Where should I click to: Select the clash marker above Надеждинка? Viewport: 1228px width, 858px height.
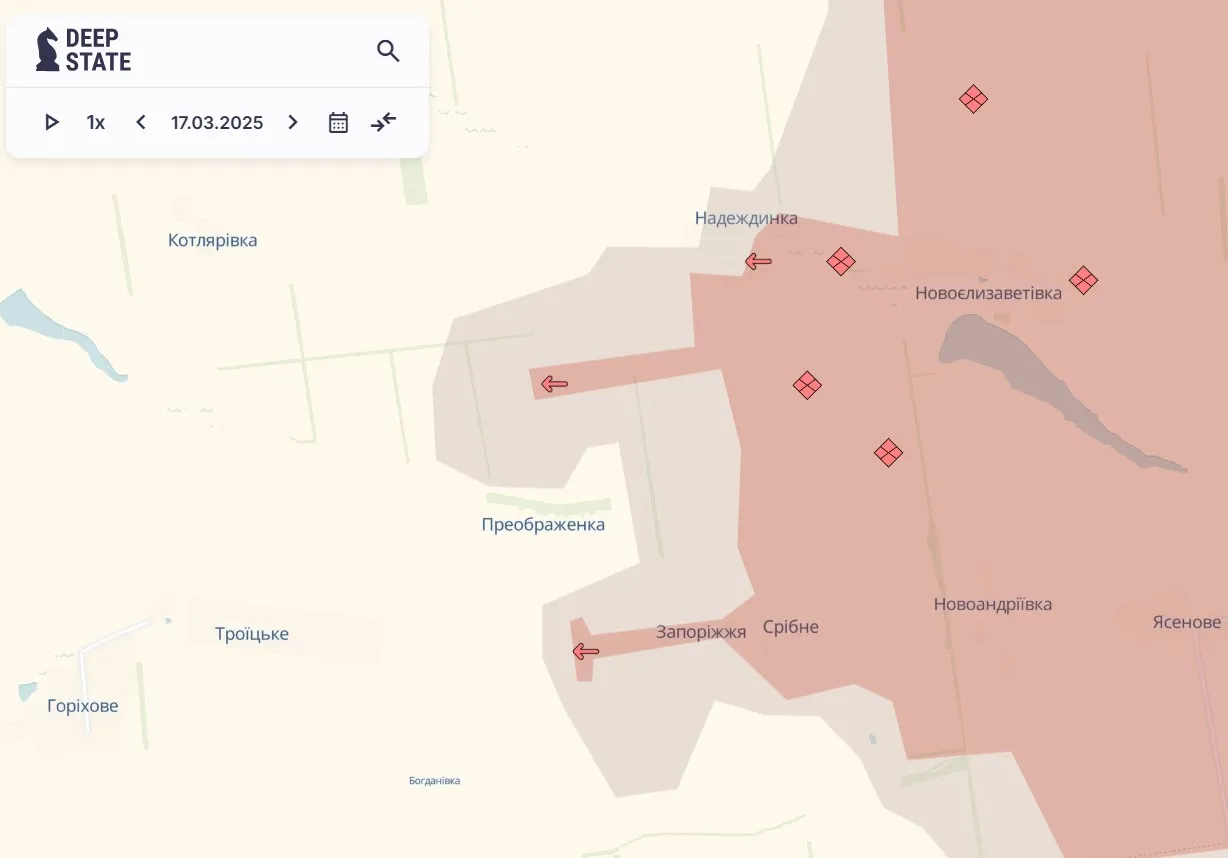click(841, 261)
